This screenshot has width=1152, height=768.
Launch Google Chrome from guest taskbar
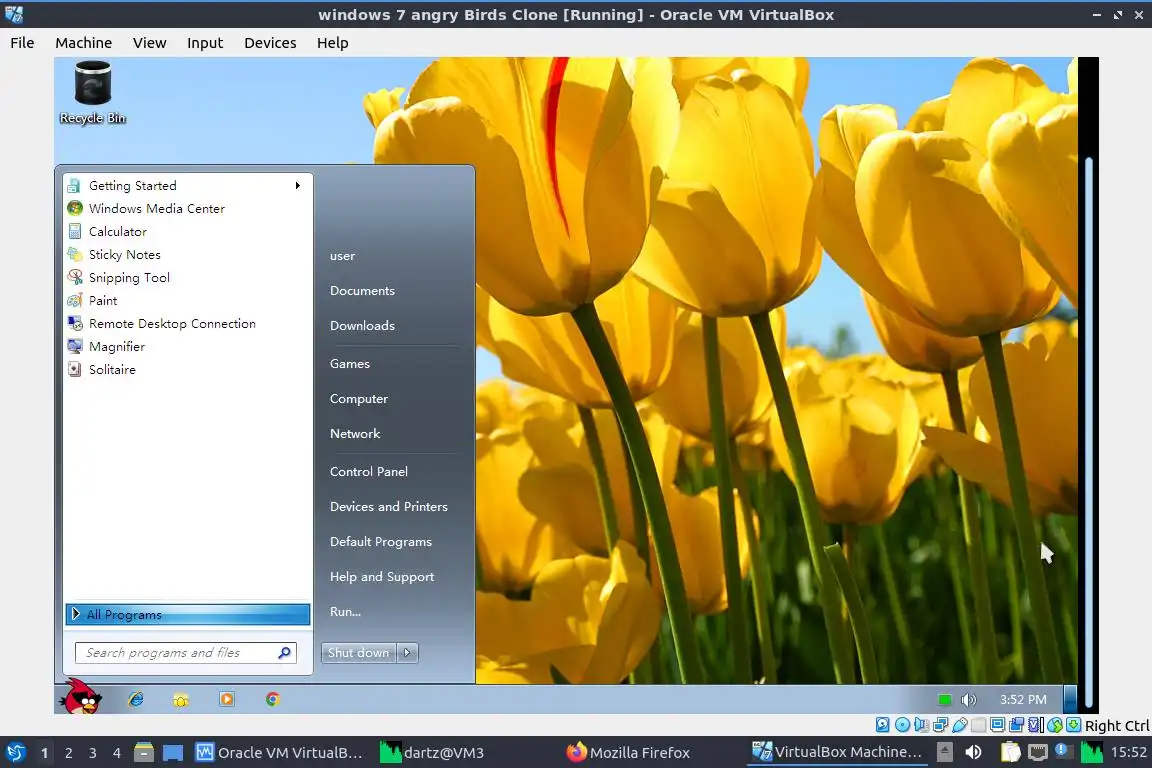click(x=273, y=700)
